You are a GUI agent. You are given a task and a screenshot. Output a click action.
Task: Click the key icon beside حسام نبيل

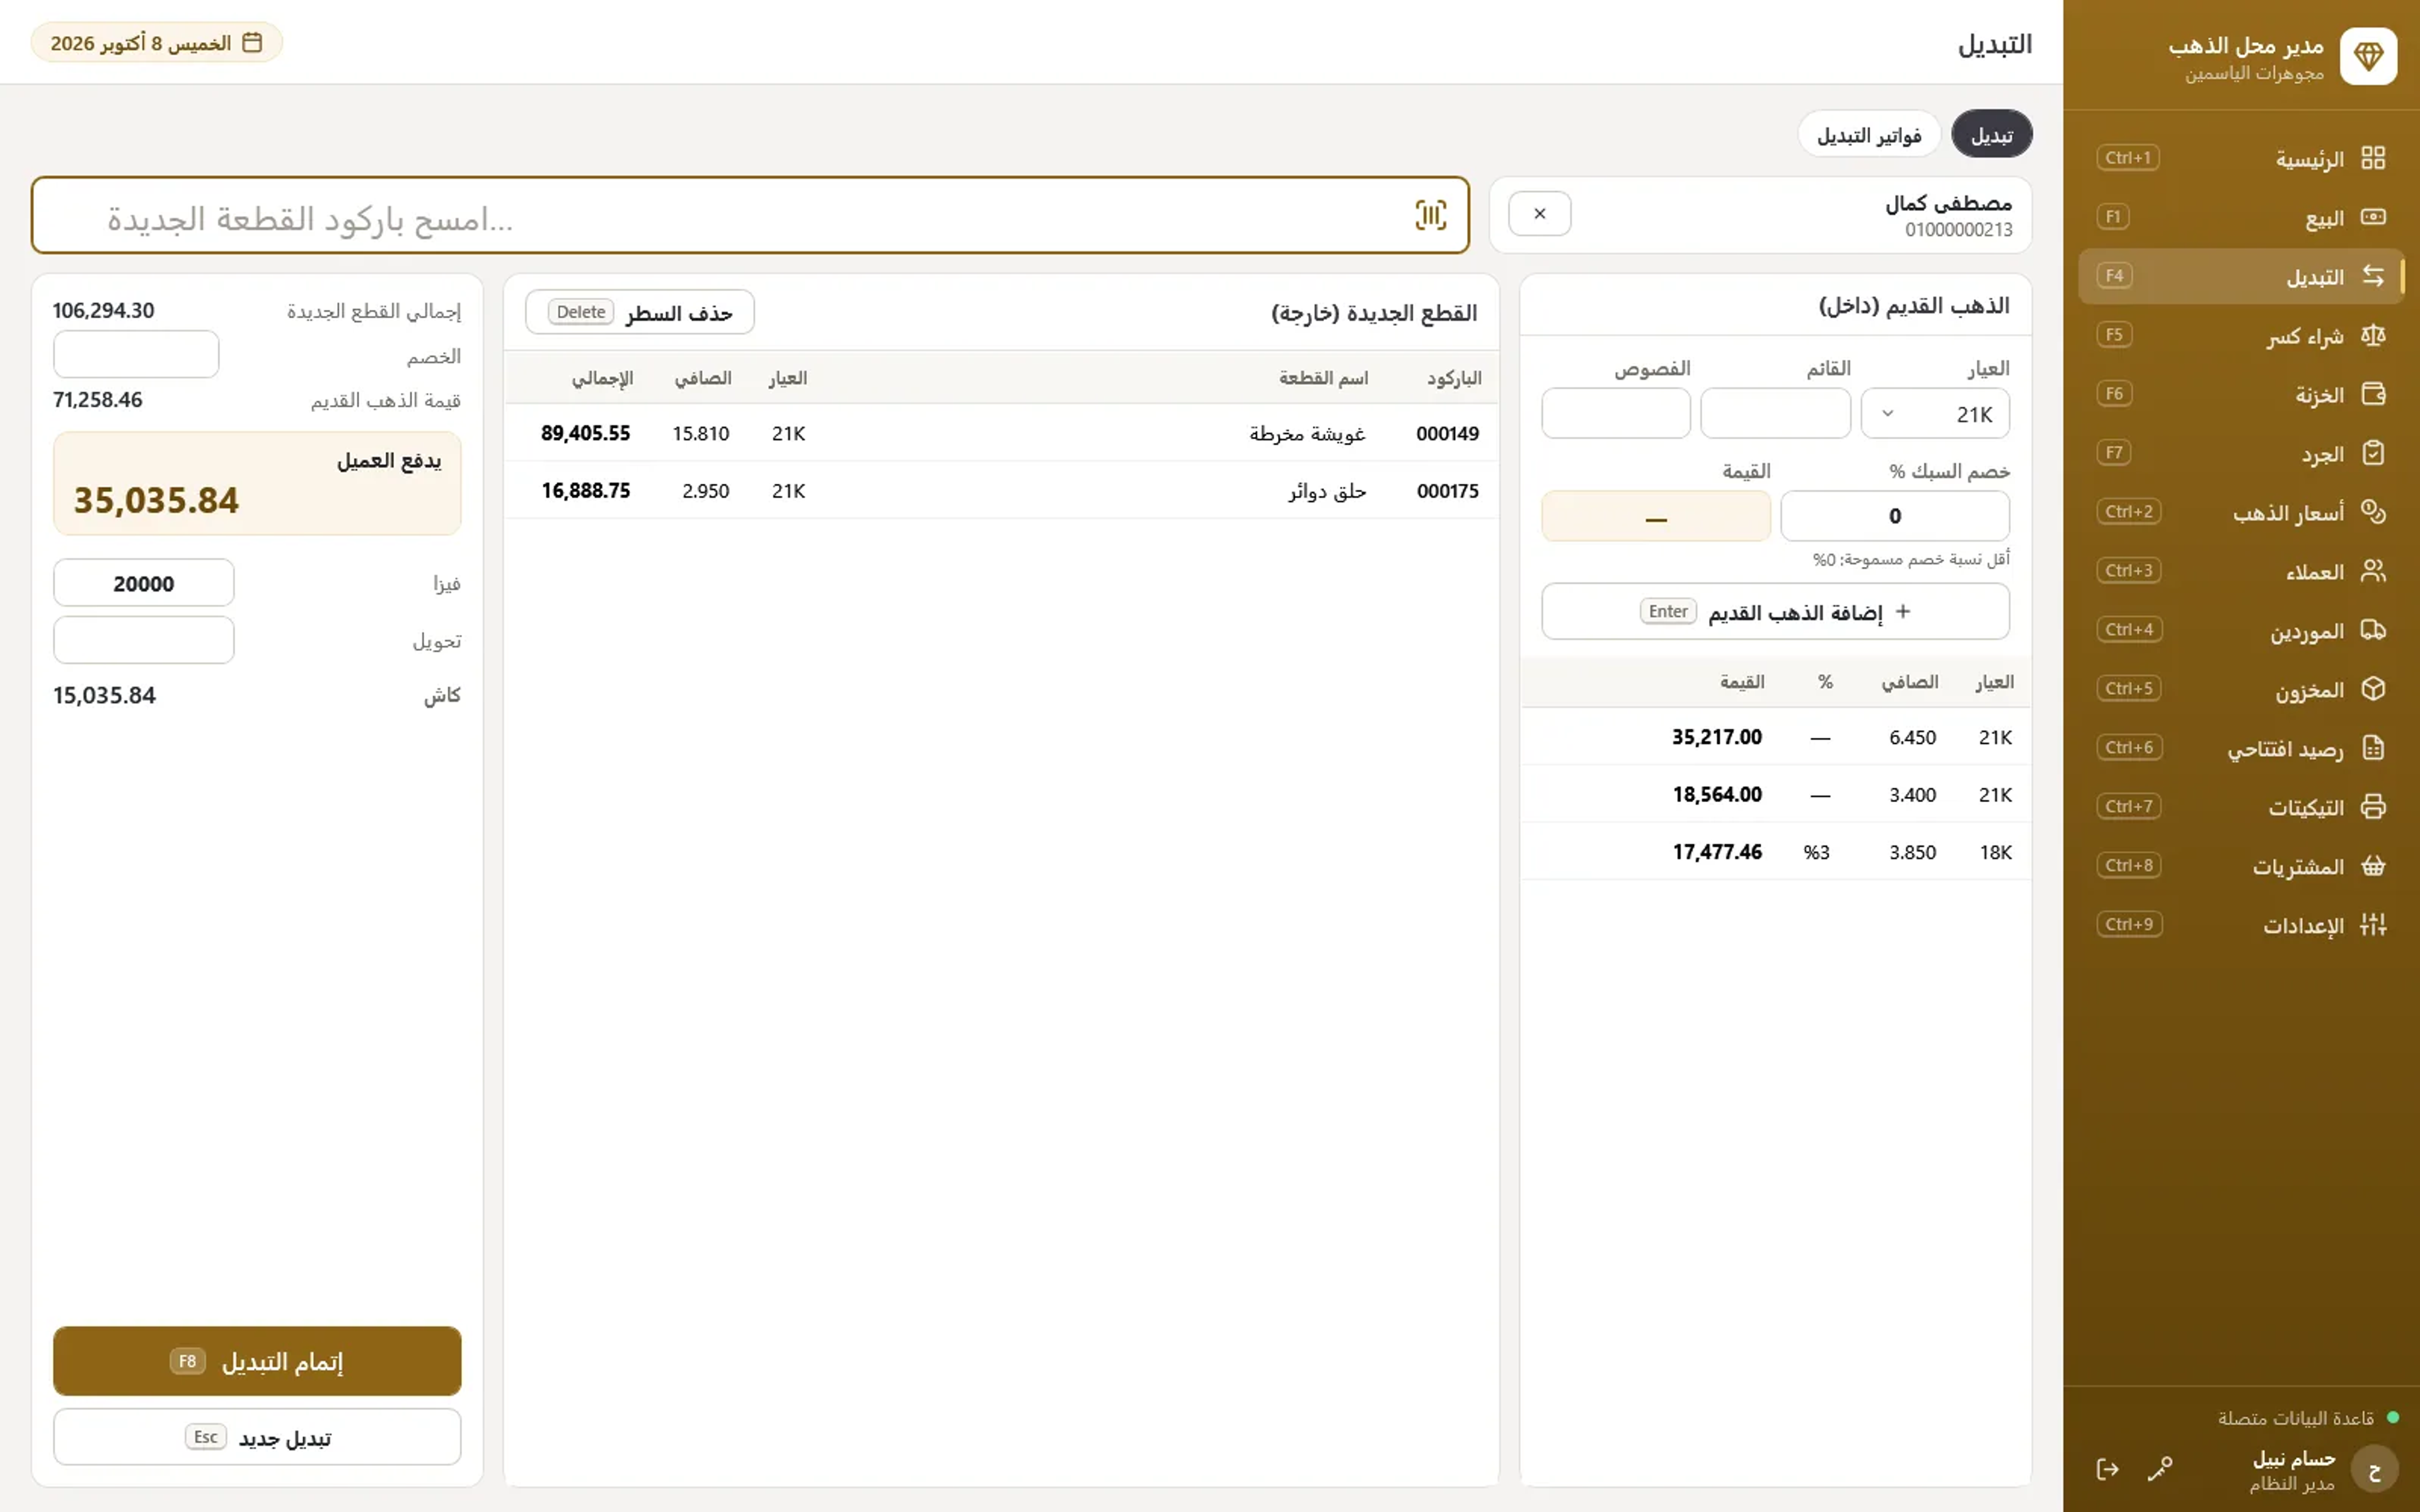pos(2160,1469)
